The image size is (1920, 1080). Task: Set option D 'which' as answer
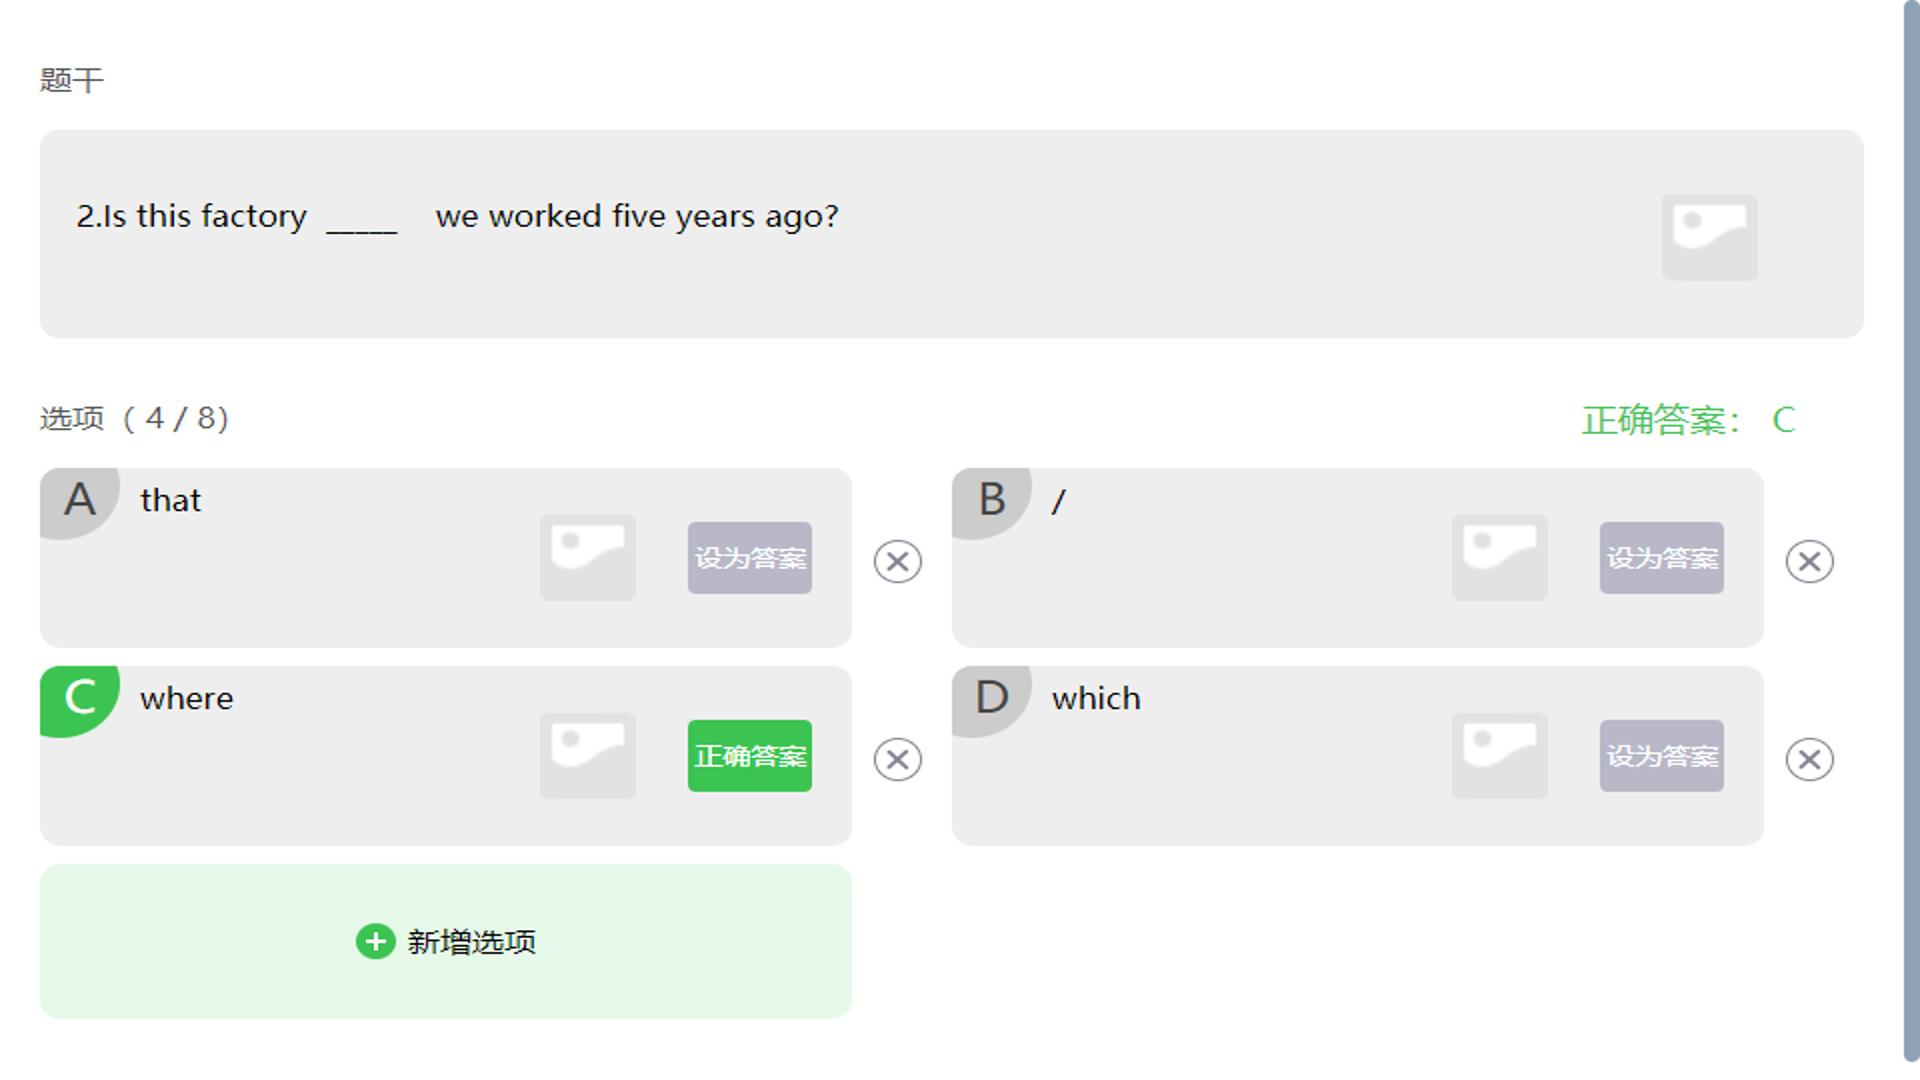tap(1662, 756)
